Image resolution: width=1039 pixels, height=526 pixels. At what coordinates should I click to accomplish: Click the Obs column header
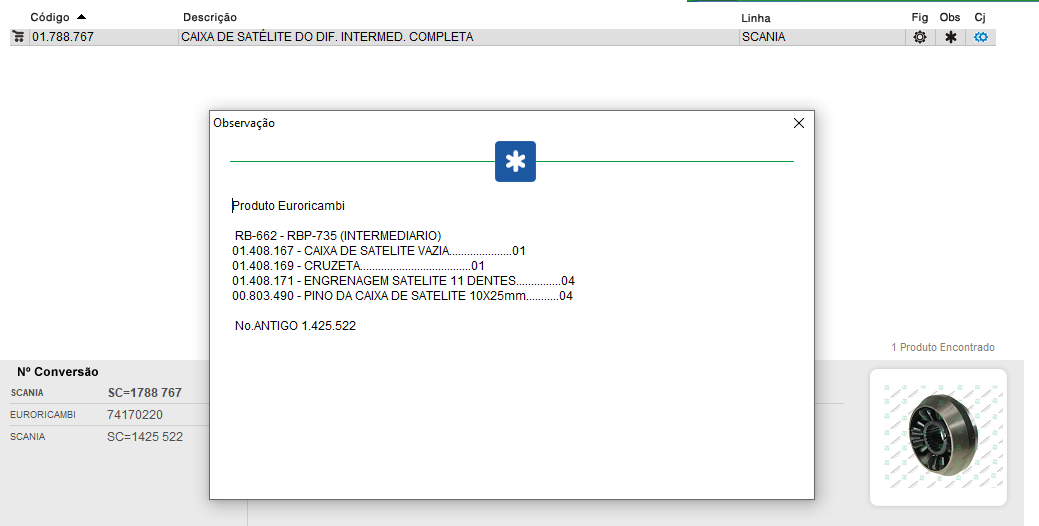[x=950, y=18]
